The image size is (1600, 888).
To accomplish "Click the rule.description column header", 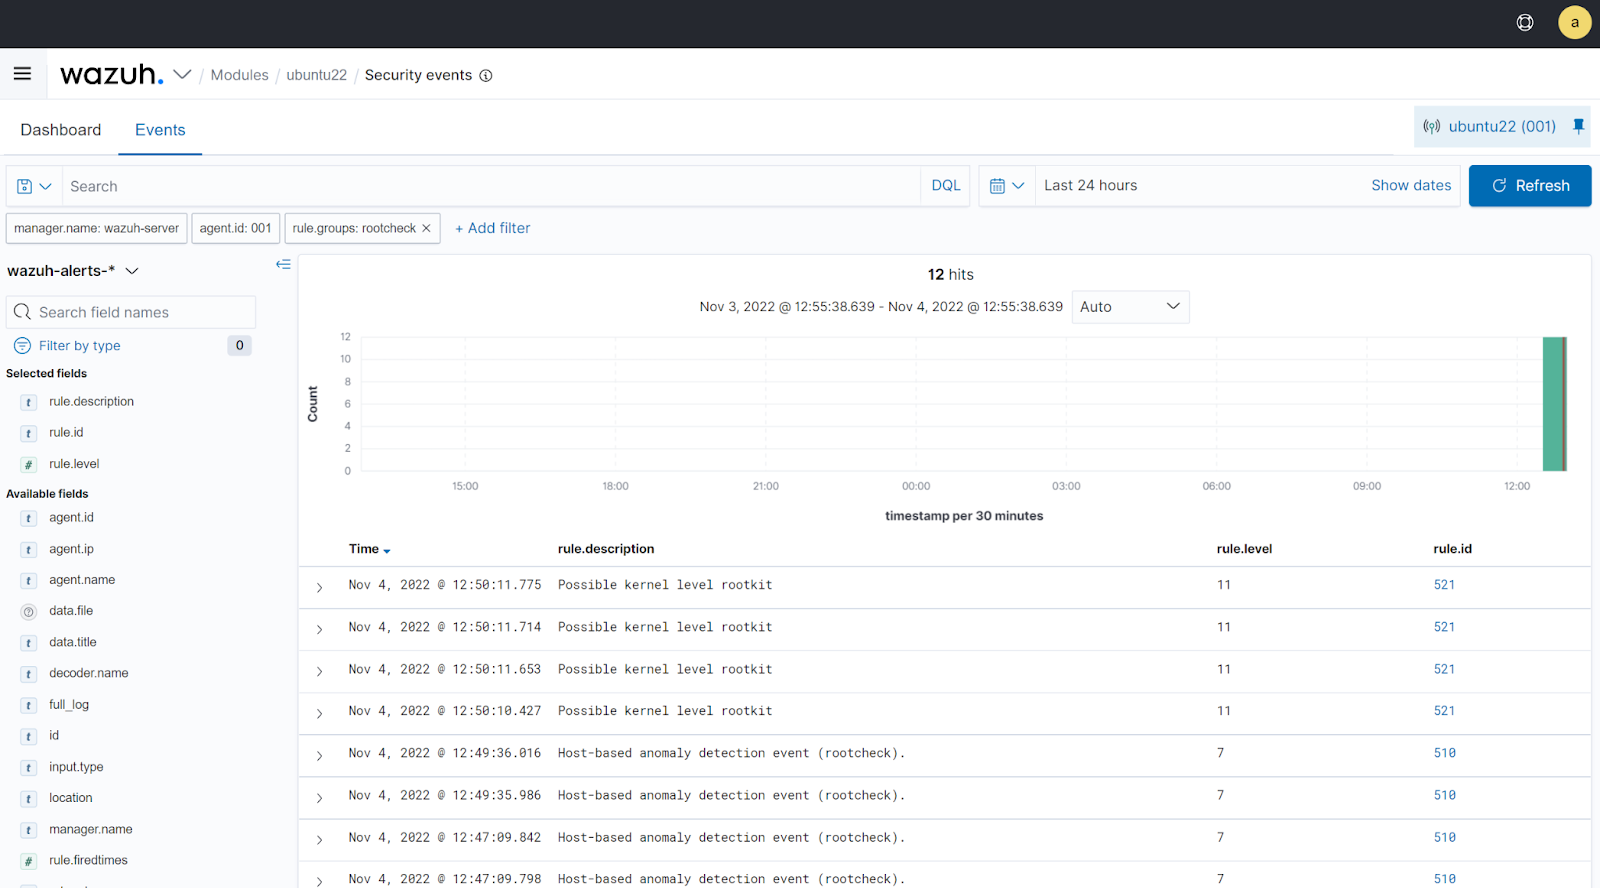I will tap(606, 549).
